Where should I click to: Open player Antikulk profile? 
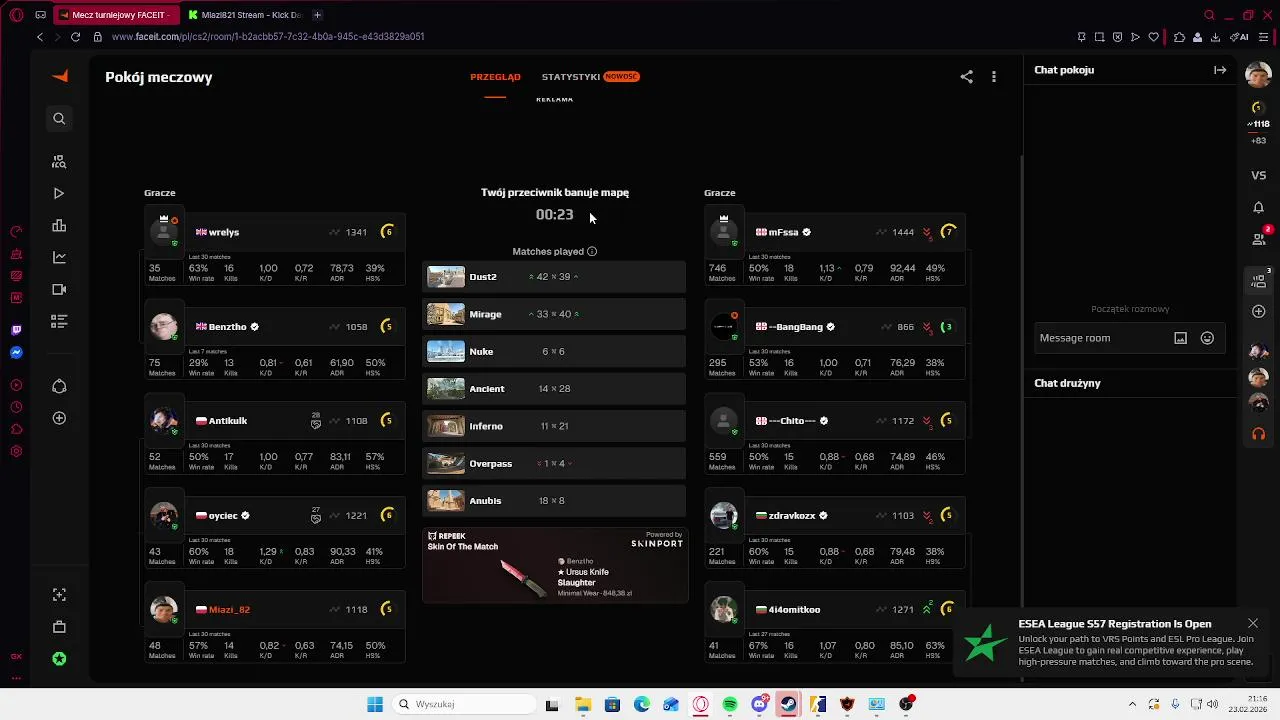[227, 421]
